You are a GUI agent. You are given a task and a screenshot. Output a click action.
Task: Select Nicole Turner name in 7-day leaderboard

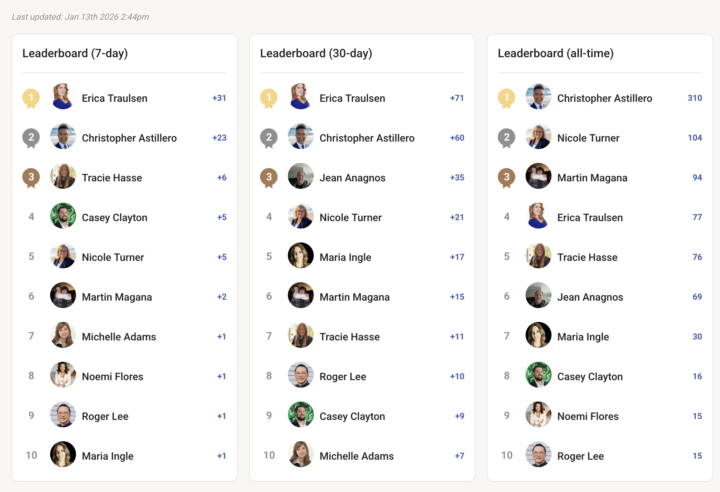[x=113, y=257]
